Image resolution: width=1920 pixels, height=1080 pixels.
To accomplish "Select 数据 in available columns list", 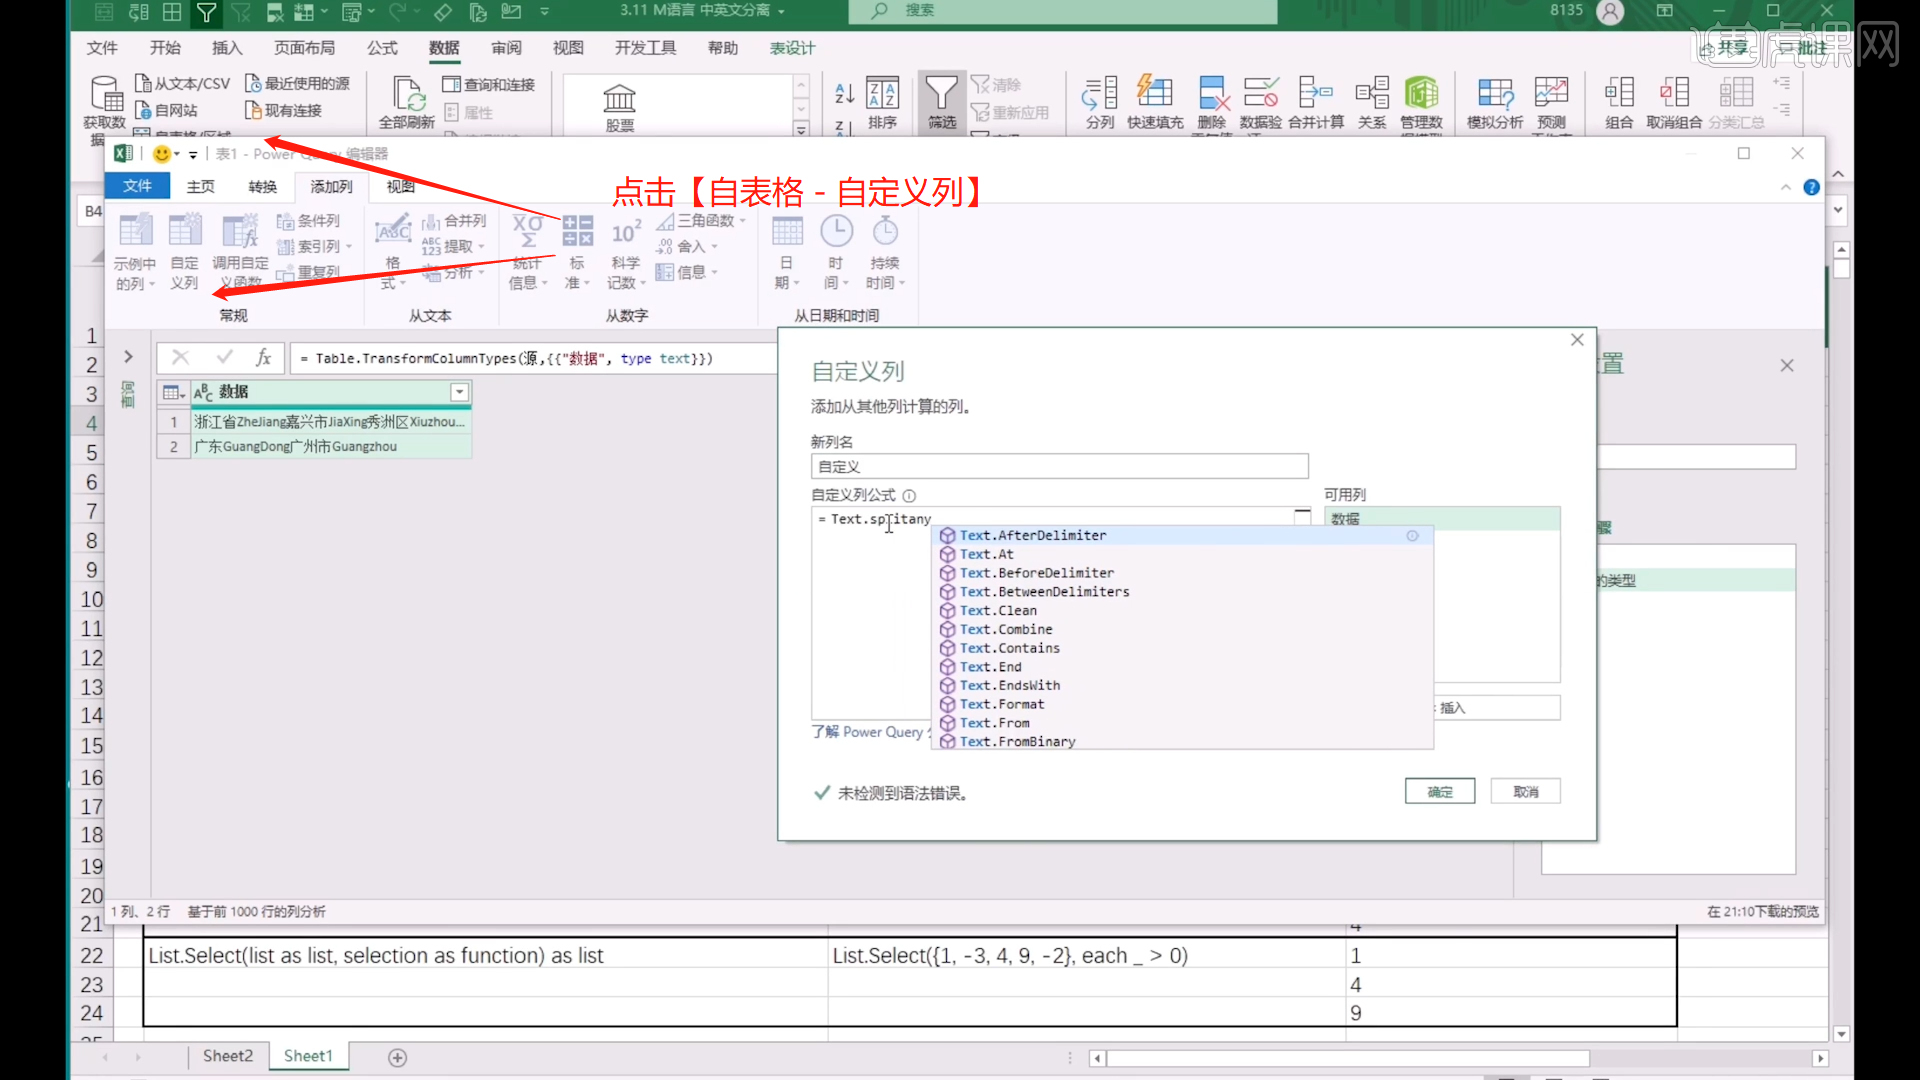I will coord(1442,518).
